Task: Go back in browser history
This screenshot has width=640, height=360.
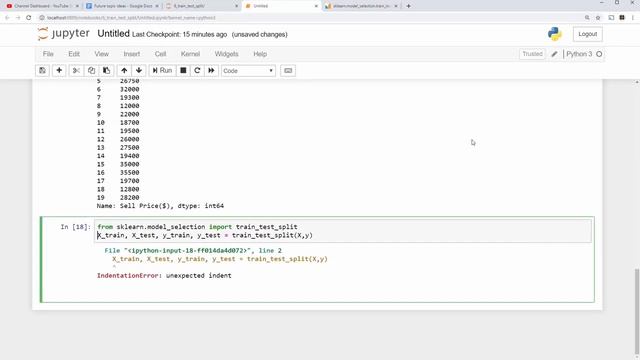Action: tap(7, 18)
